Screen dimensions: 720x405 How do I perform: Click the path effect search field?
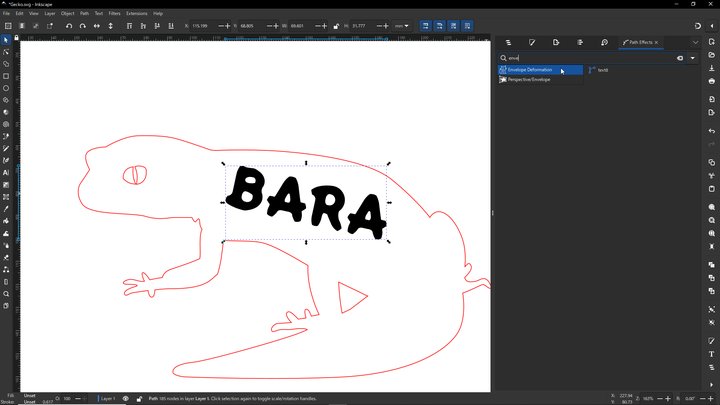(x=590, y=58)
